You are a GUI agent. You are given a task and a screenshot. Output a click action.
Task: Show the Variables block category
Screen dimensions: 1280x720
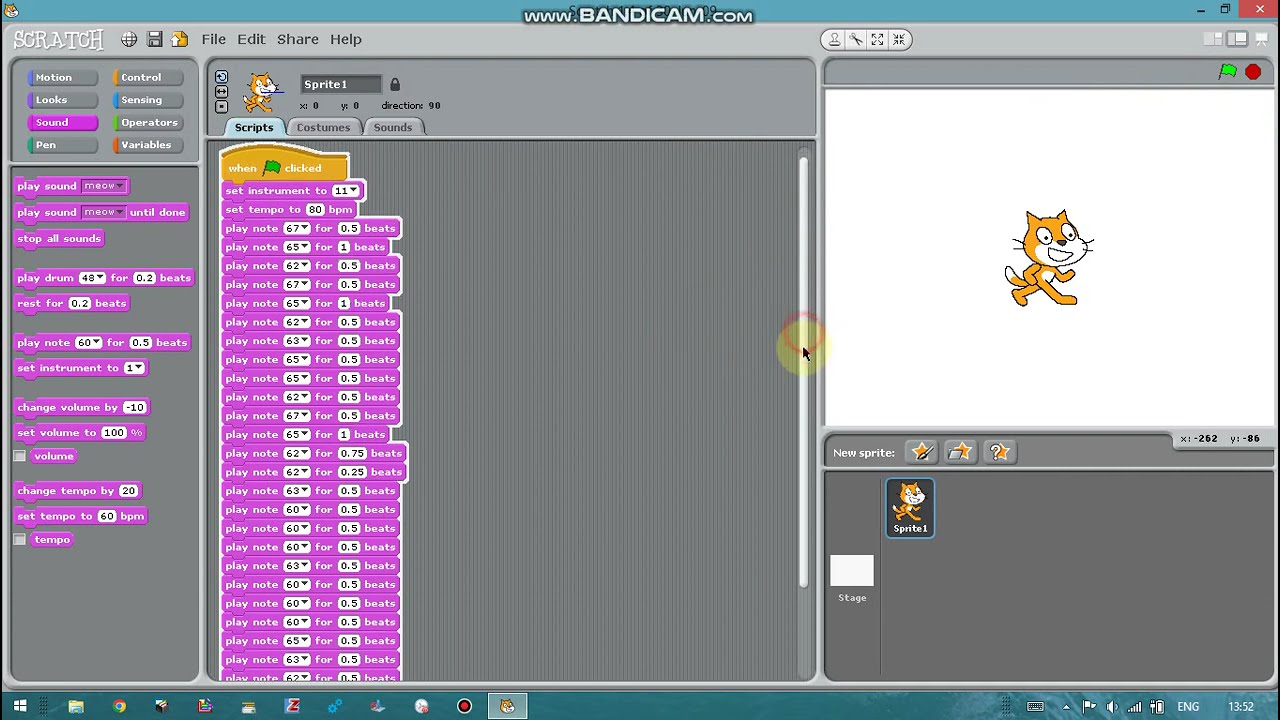click(x=146, y=145)
